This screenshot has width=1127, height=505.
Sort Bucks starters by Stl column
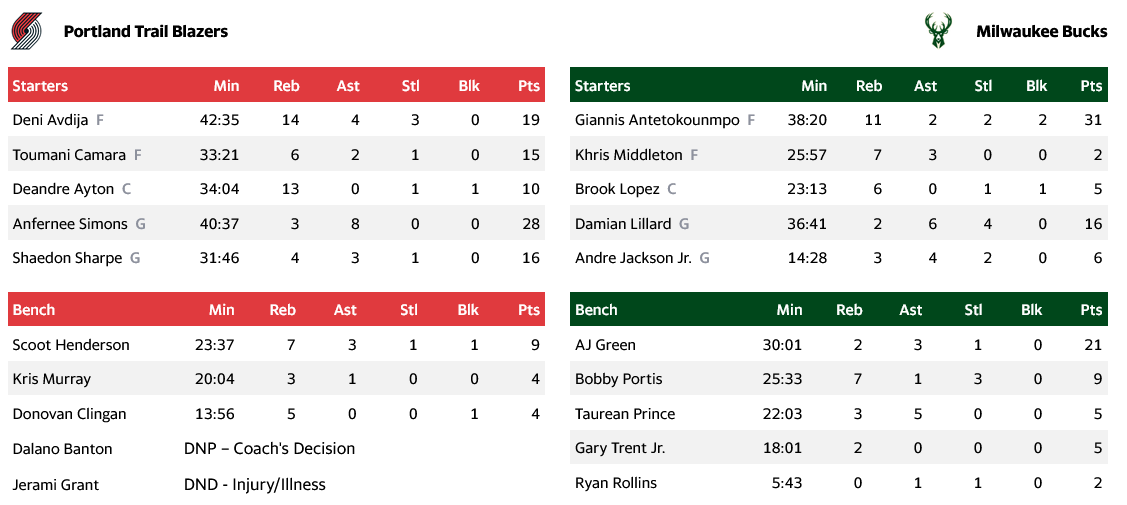[983, 86]
